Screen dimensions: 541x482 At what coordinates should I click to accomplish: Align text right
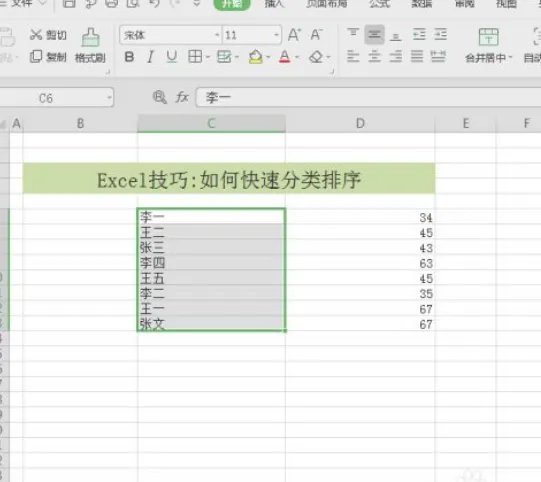396,56
